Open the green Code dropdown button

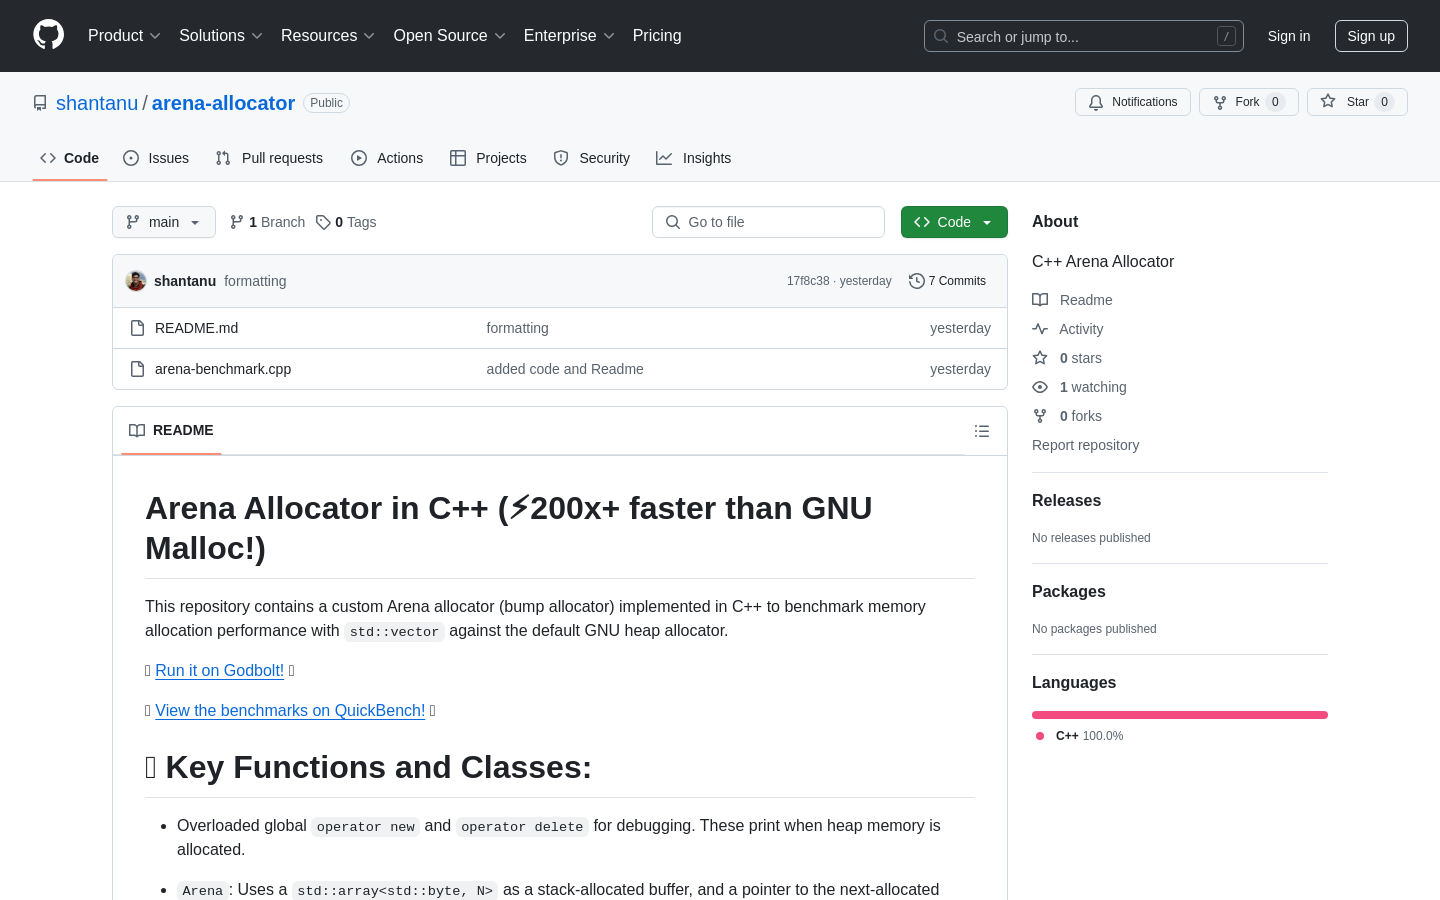pos(954,222)
